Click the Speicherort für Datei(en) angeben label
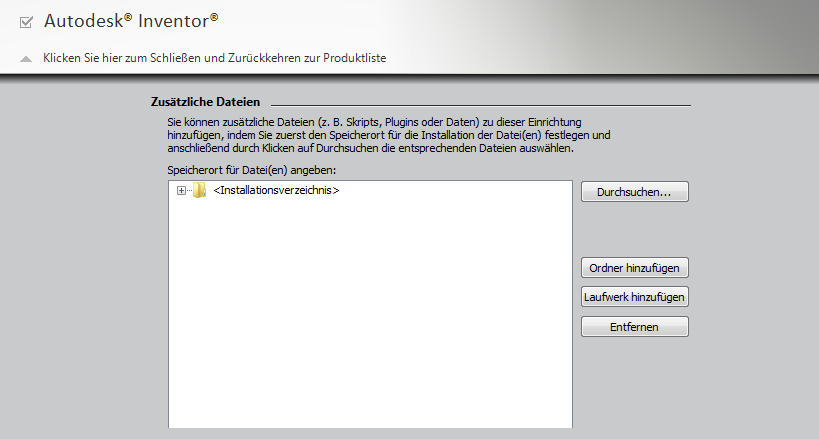 pos(252,170)
